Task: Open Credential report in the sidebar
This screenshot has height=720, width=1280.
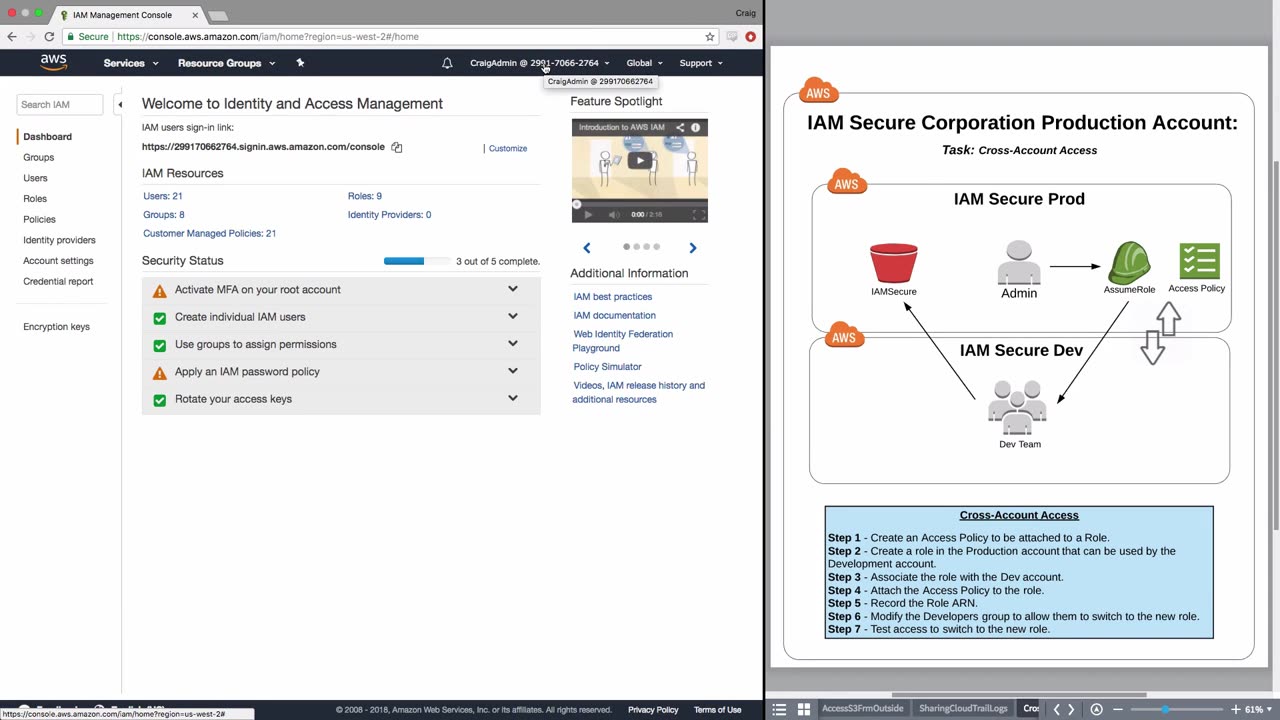Action: (58, 281)
